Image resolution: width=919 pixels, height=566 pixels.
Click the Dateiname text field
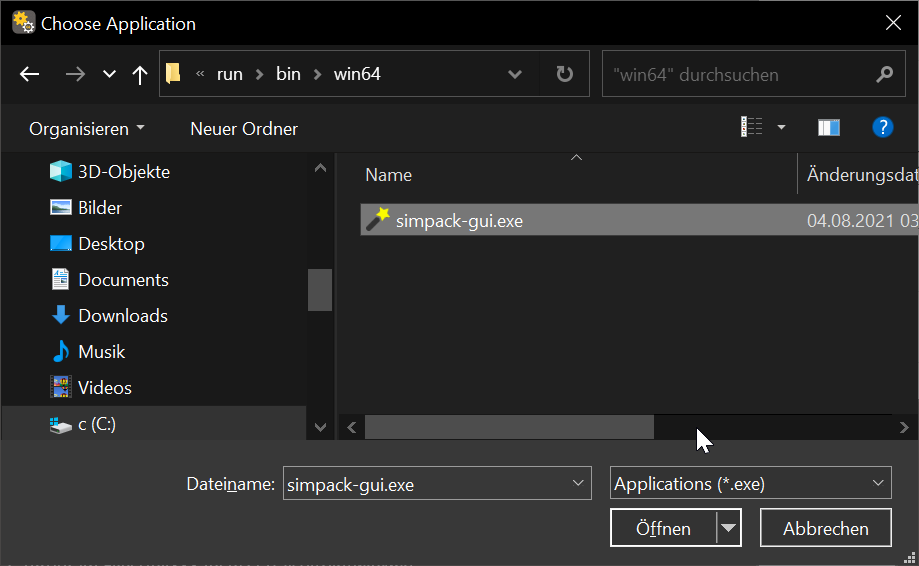click(437, 483)
